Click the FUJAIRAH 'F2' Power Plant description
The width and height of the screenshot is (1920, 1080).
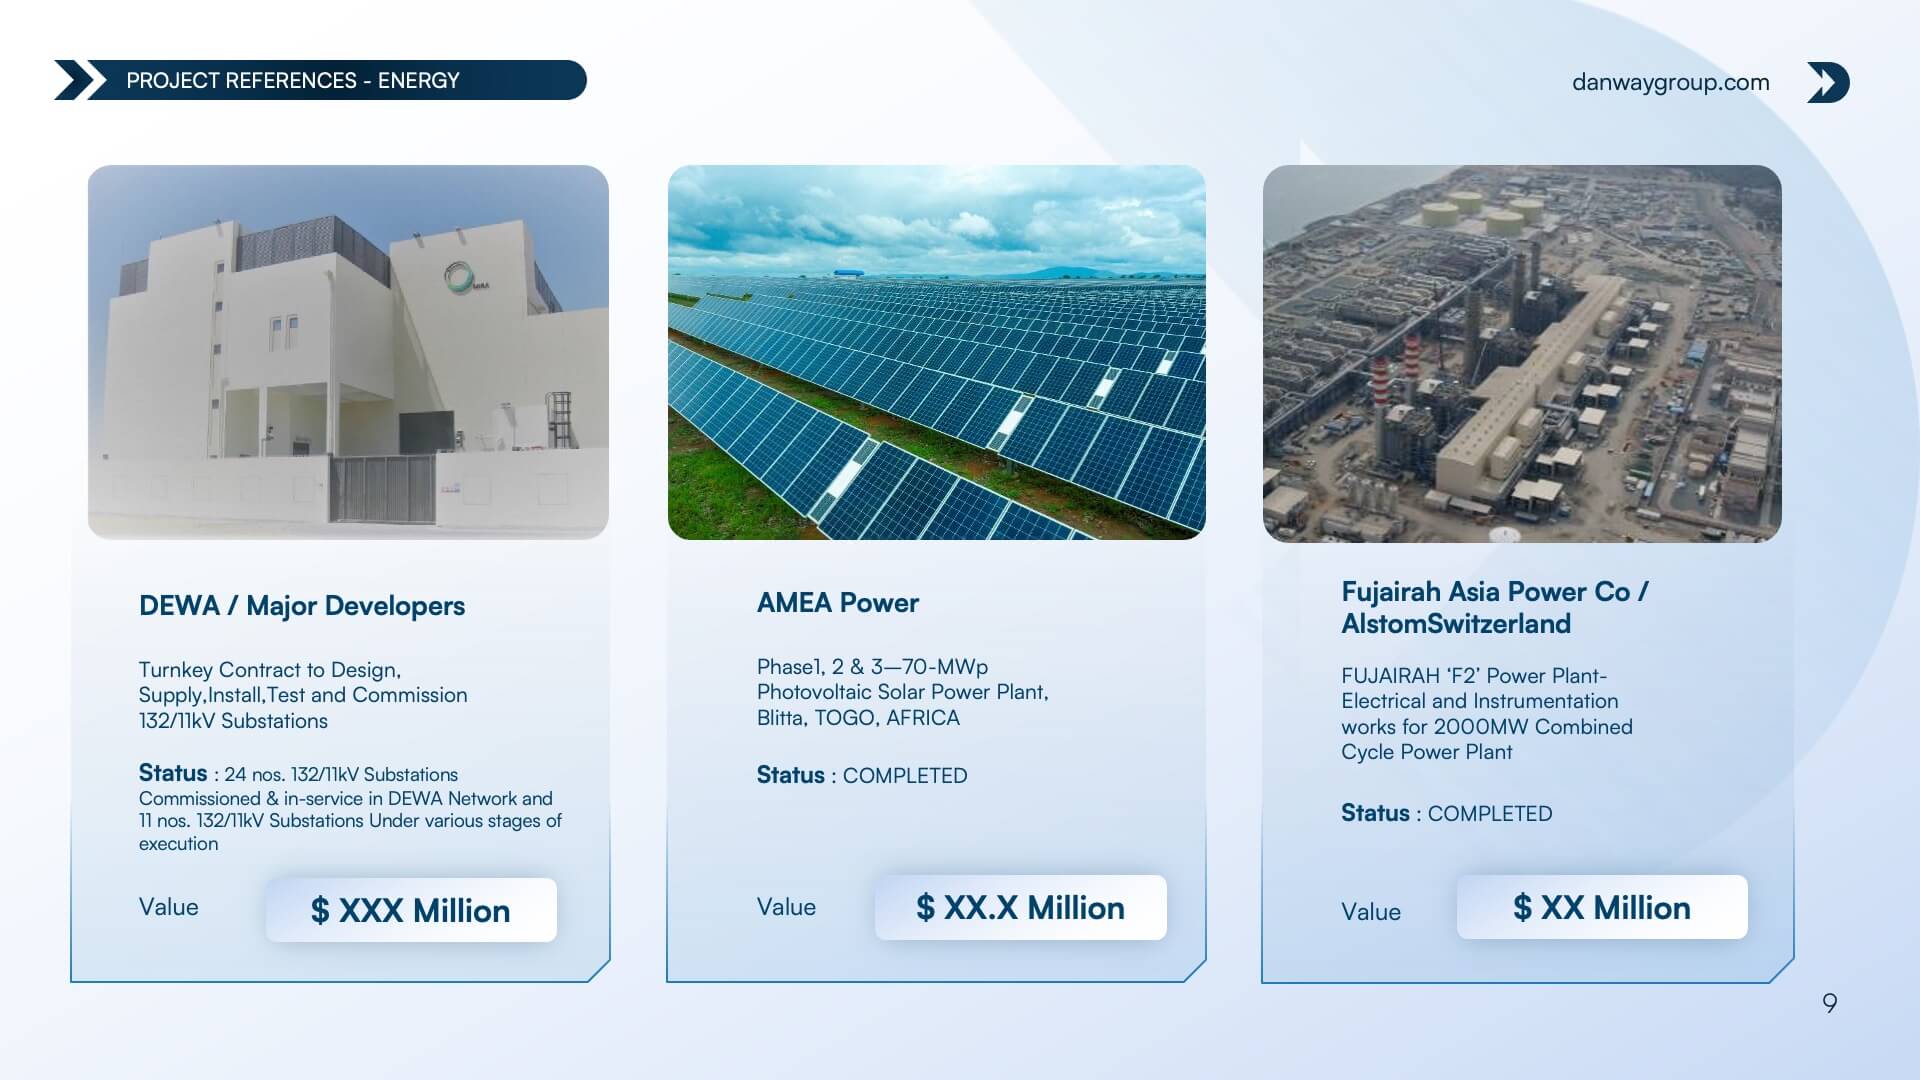click(1486, 714)
